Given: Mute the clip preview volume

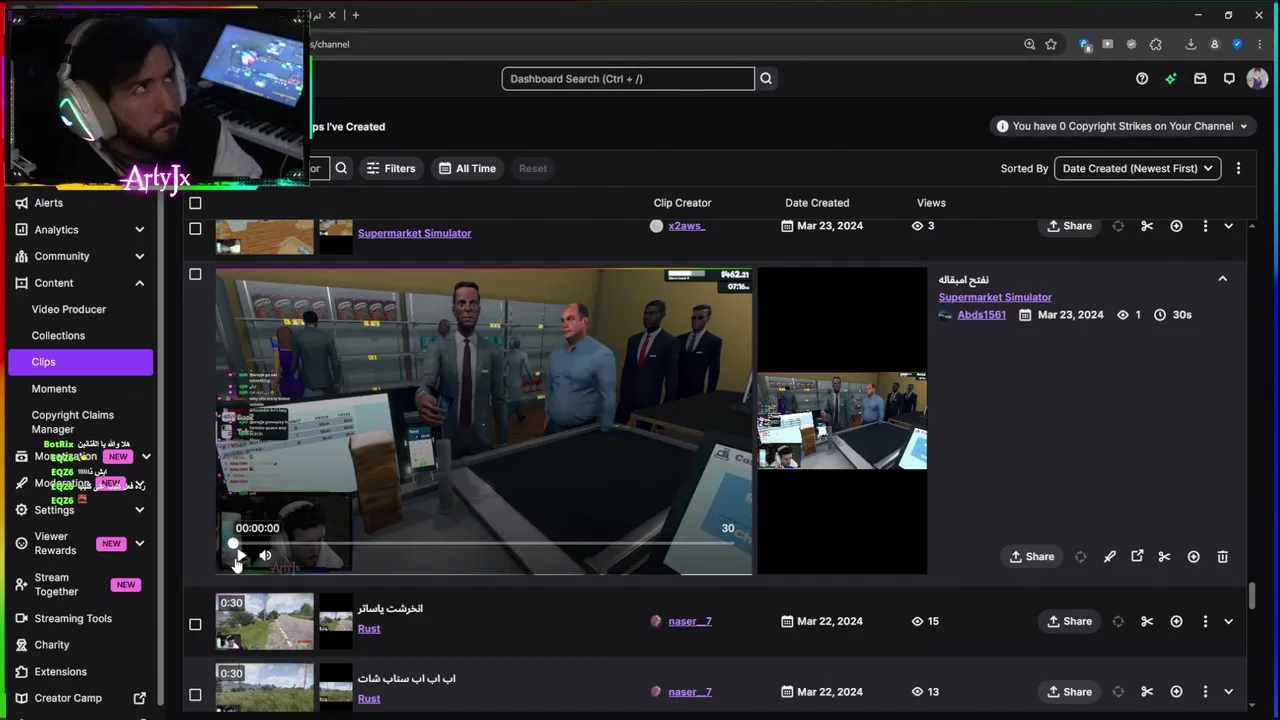Looking at the screenshot, I should (265, 556).
